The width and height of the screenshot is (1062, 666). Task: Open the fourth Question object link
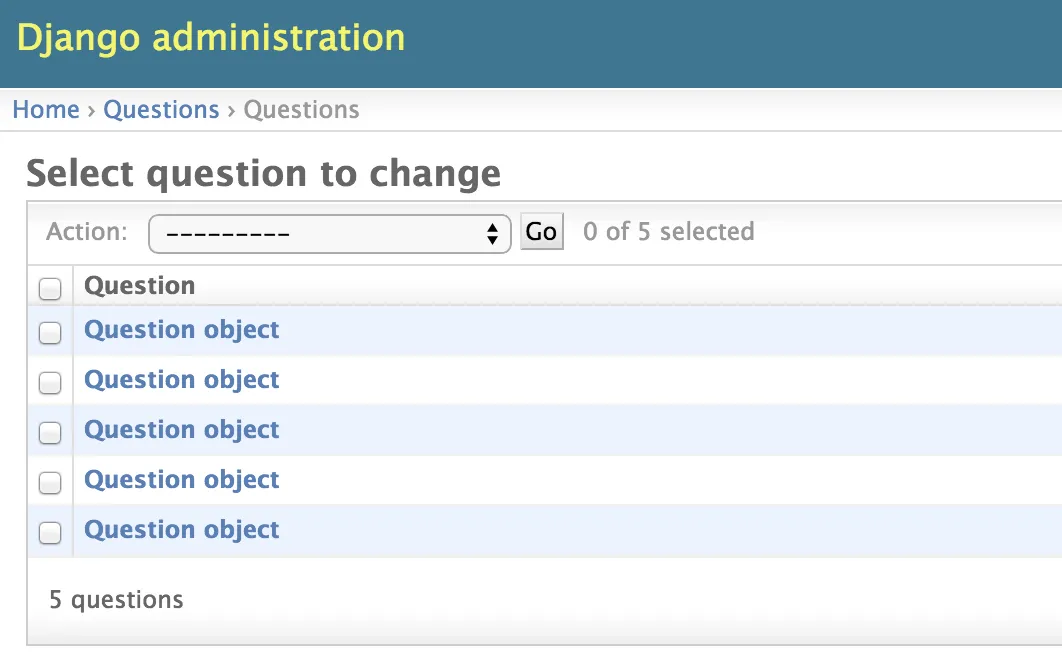pyautogui.click(x=181, y=480)
